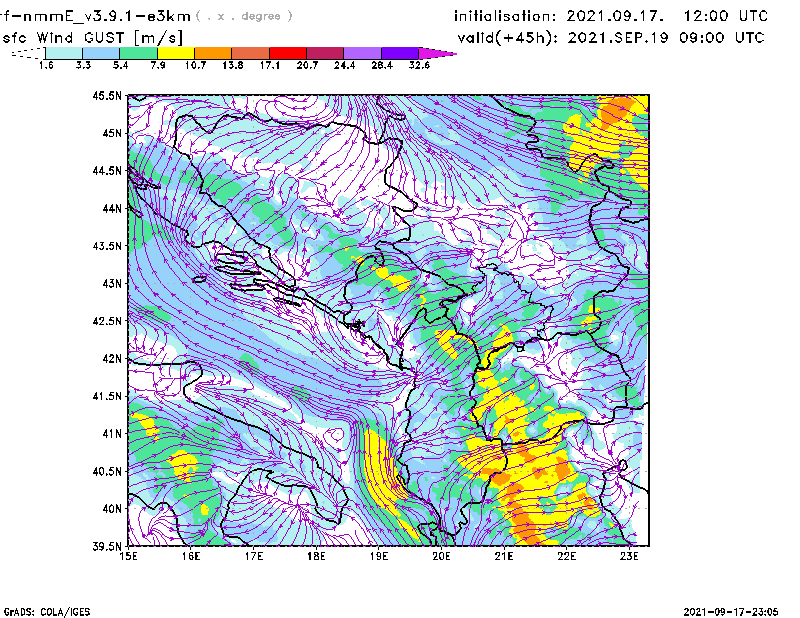Click the red 17.1–20.7 legend swatch
The image size is (800, 618).
click(288, 53)
